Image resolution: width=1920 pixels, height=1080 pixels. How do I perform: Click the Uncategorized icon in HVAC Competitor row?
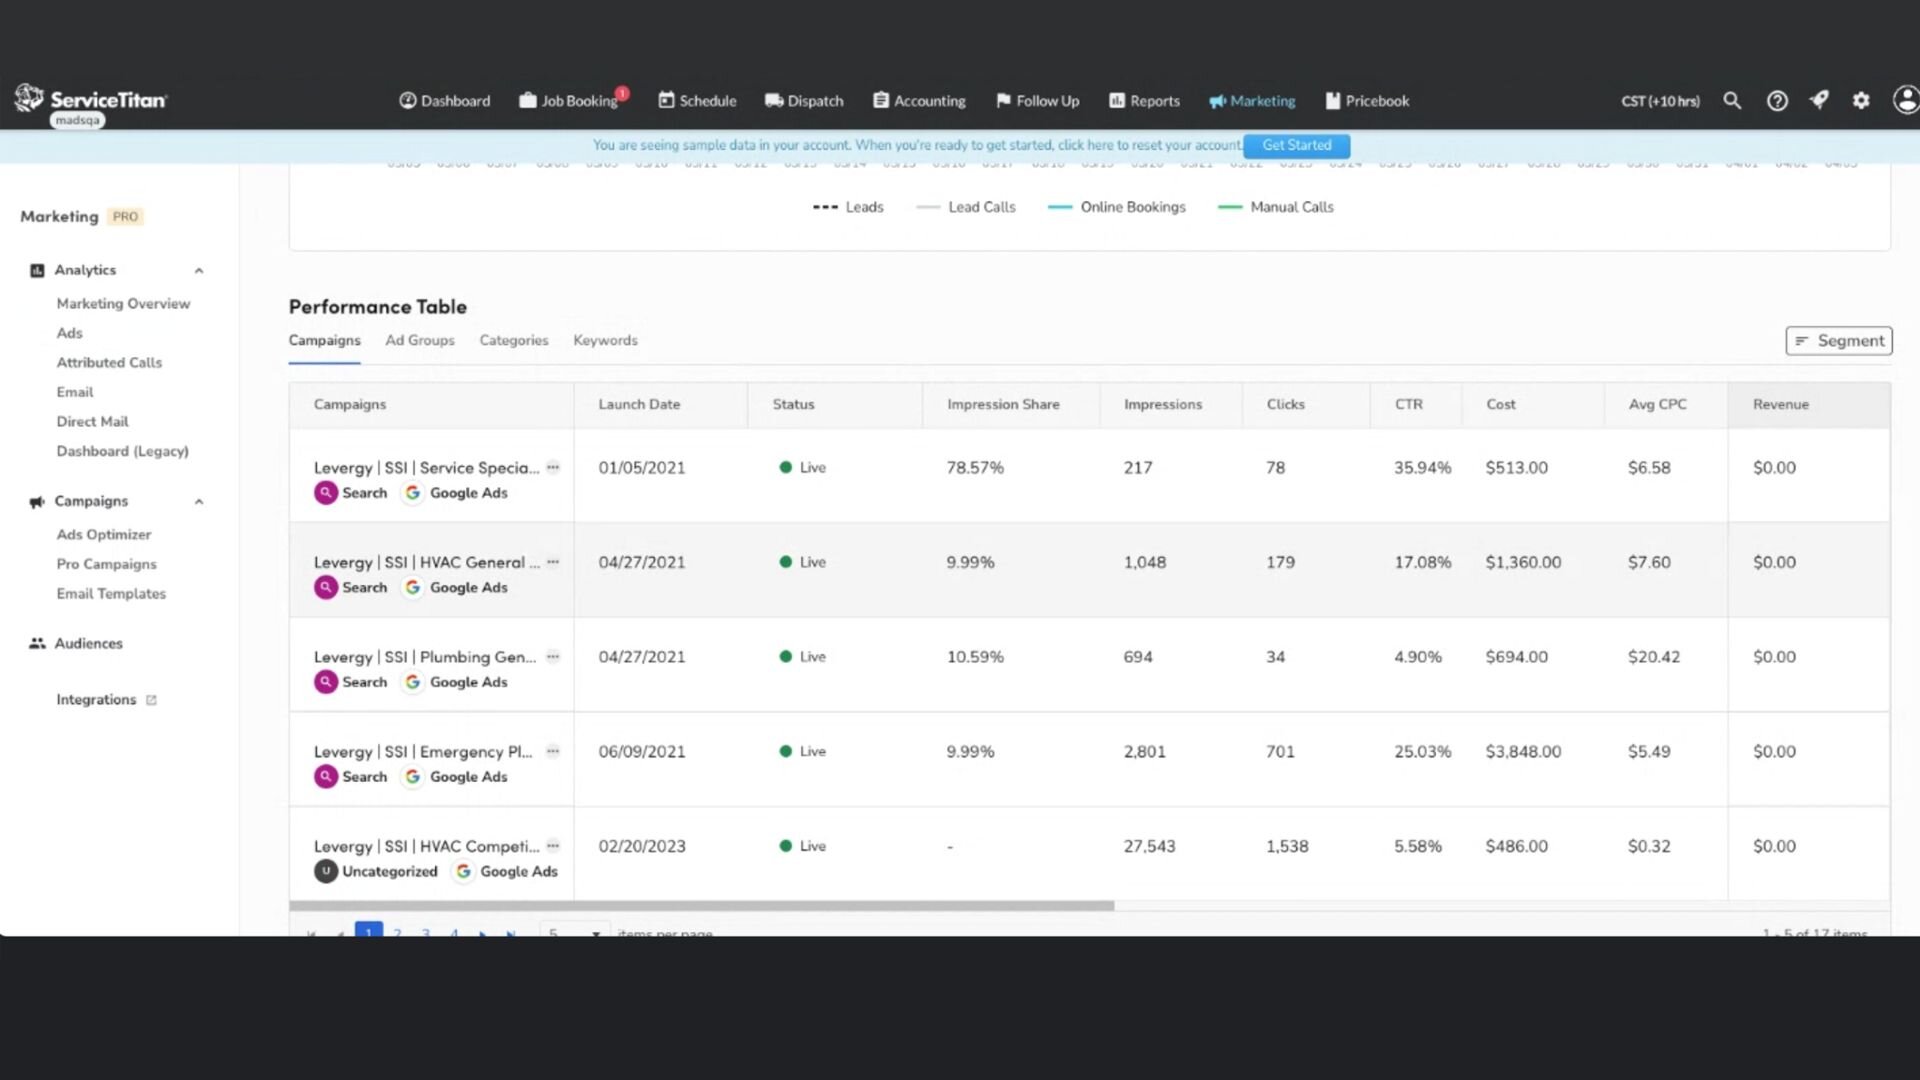pos(326,871)
